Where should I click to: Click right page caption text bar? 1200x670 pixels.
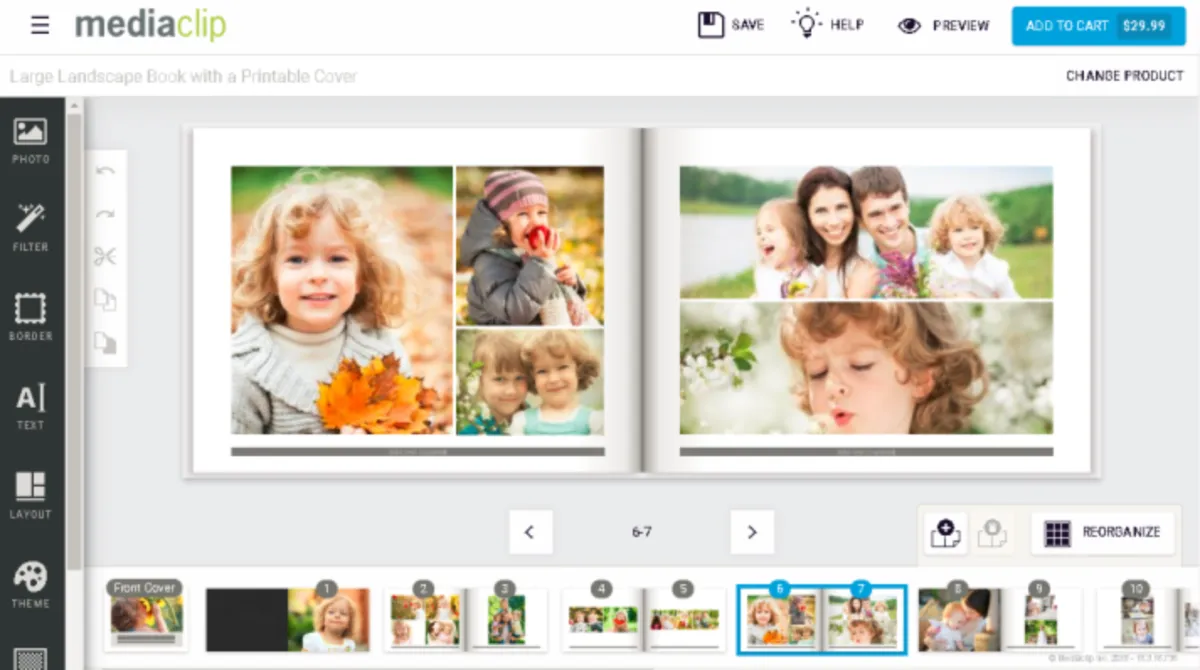pyautogui.click(x=866, y=452)
